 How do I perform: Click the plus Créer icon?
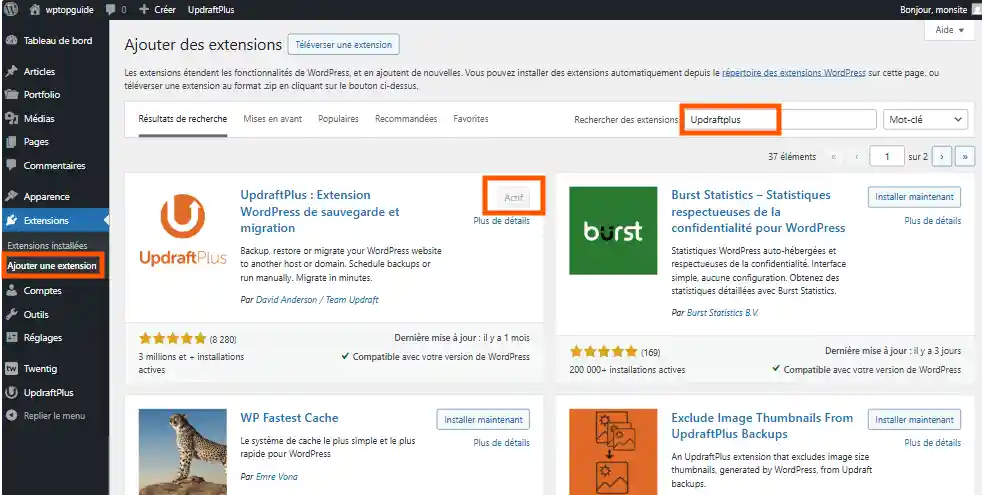coord(144,9)
